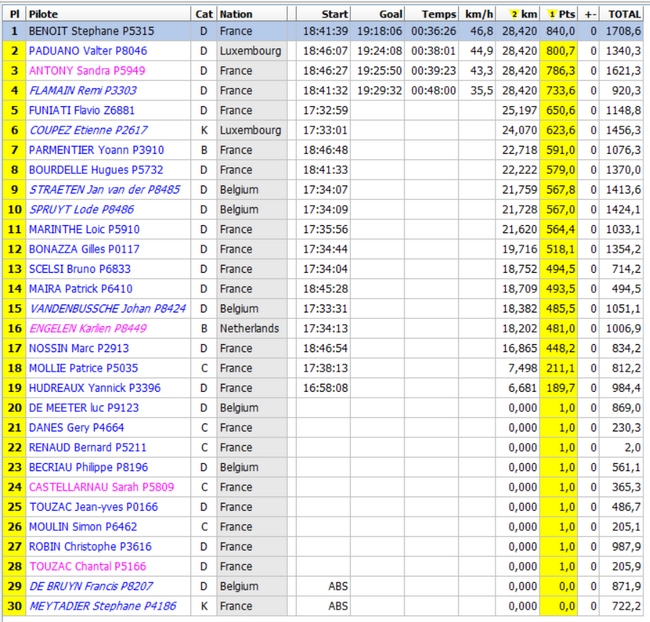
Task: Open pilot PADUANO Valter P8046
Action: 87,51
